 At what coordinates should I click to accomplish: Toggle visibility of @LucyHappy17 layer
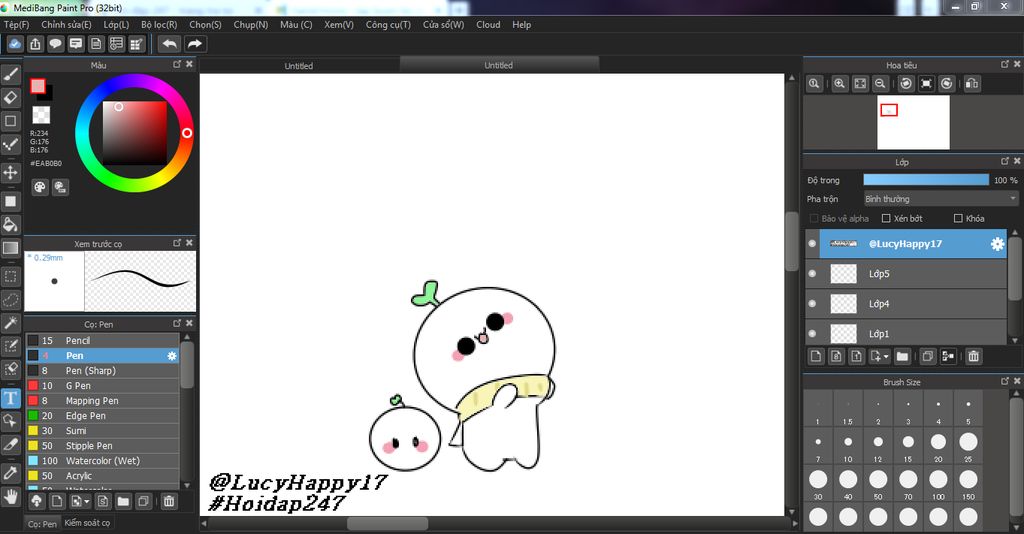coord(812,243)
